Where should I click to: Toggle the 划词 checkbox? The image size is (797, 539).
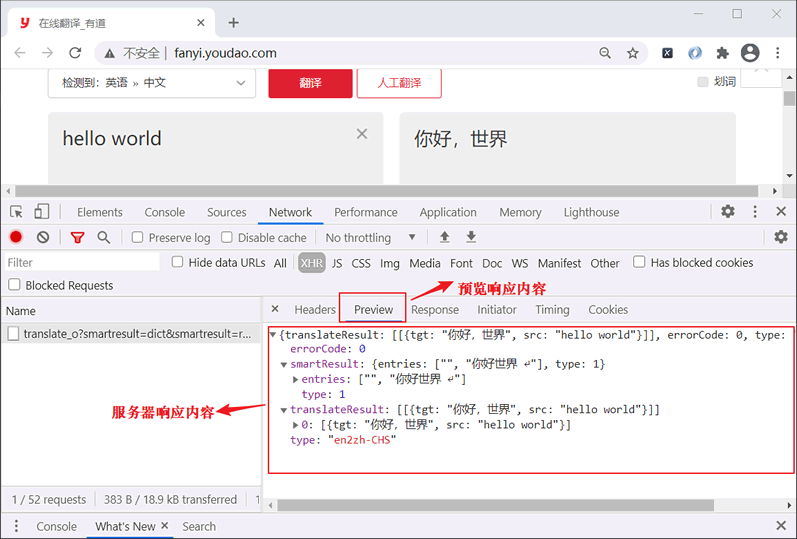pyautogui.click(x=703, y=82)
